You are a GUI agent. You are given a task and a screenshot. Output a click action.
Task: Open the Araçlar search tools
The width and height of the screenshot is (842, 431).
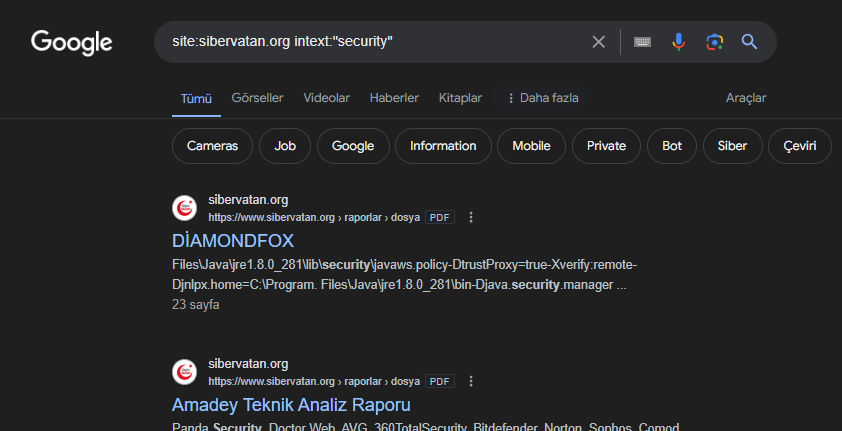(746, 98)
